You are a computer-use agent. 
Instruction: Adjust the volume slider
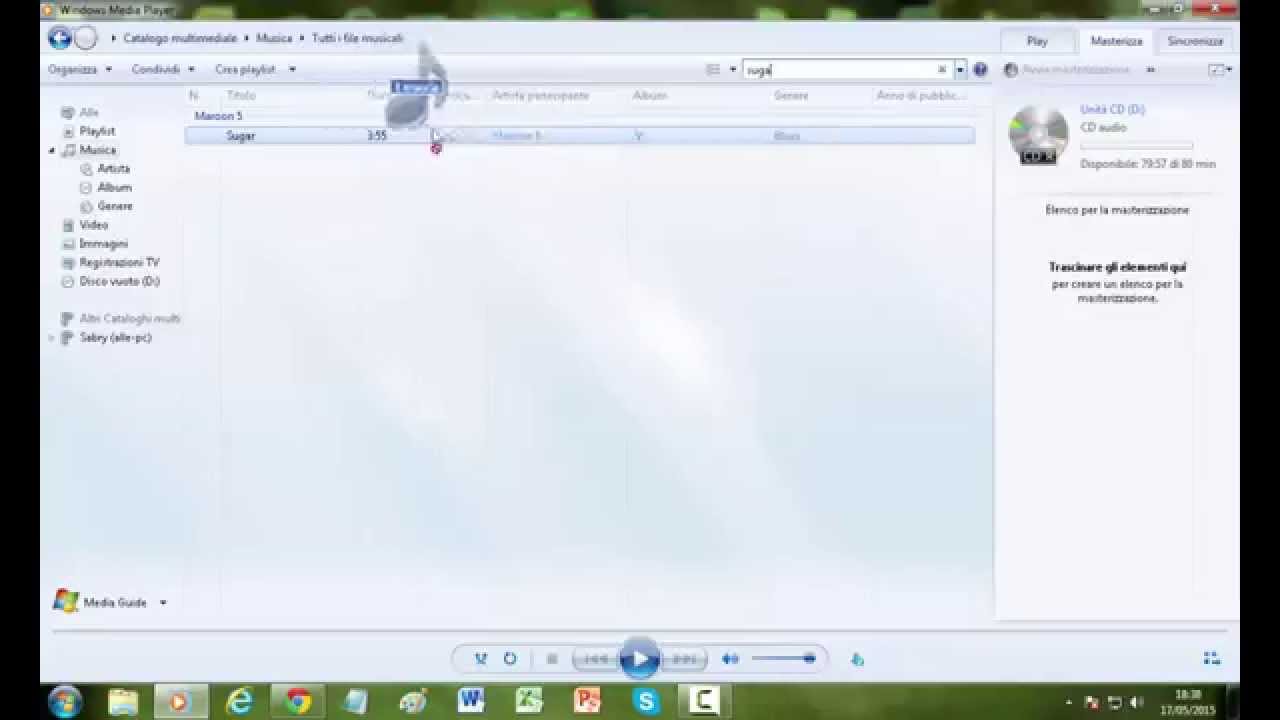tap(783, 659)
